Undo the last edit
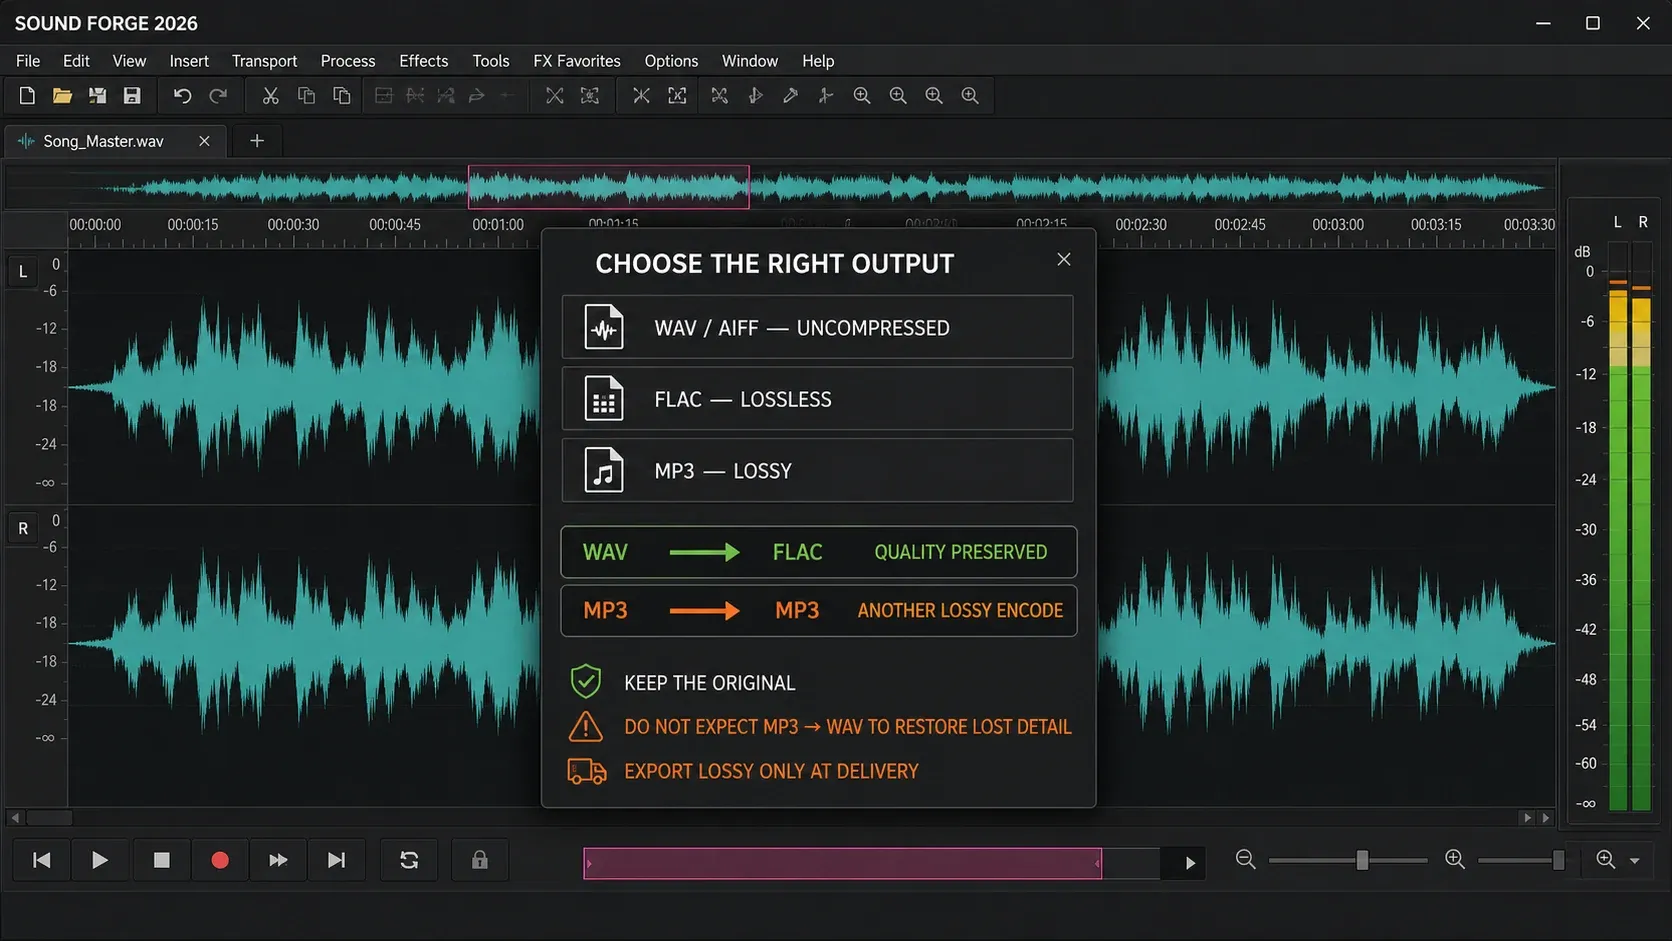This screenshot has height=941, width=1672. 182,96
